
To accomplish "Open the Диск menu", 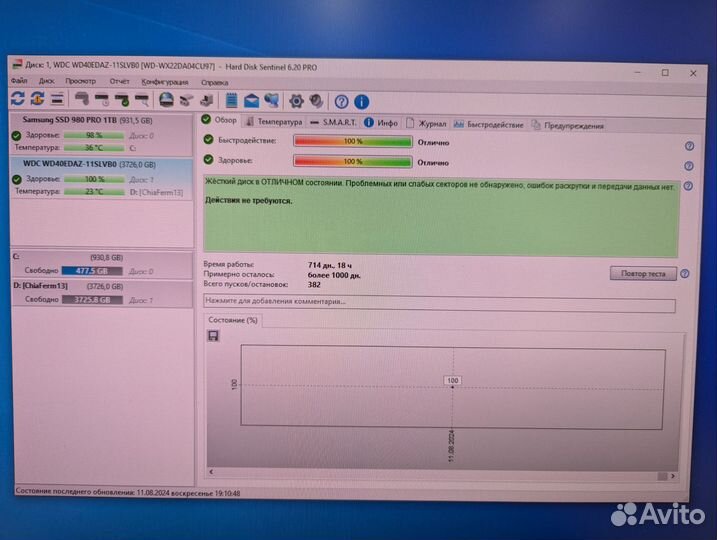I will point(47,81).
